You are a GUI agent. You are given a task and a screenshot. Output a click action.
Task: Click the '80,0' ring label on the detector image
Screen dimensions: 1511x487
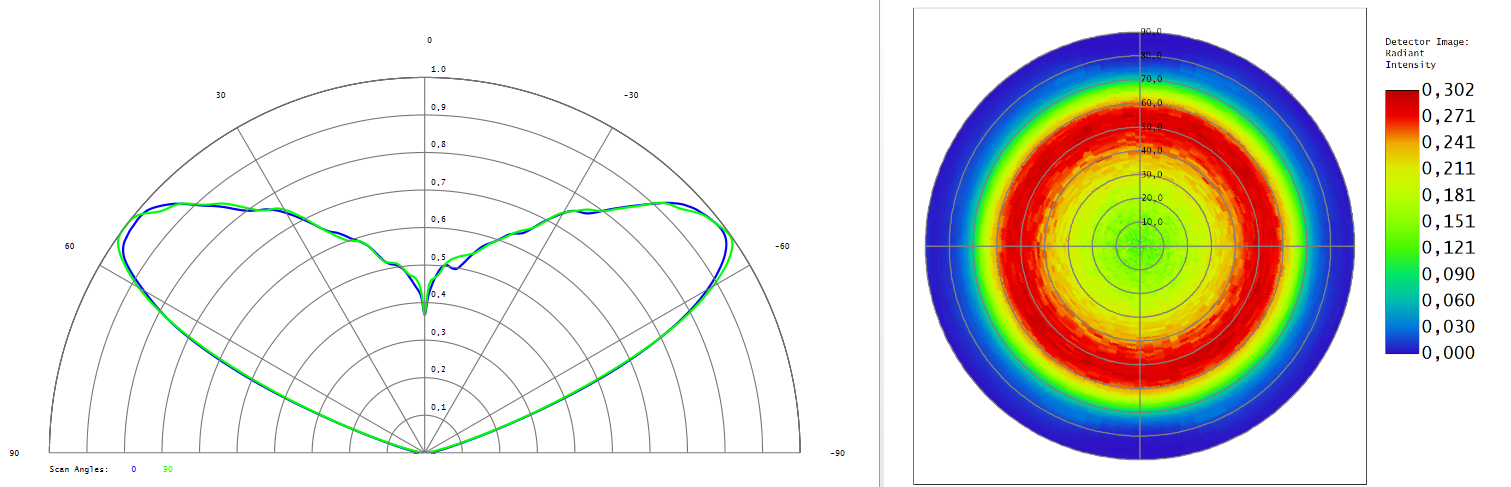(x=1152, y=56)
